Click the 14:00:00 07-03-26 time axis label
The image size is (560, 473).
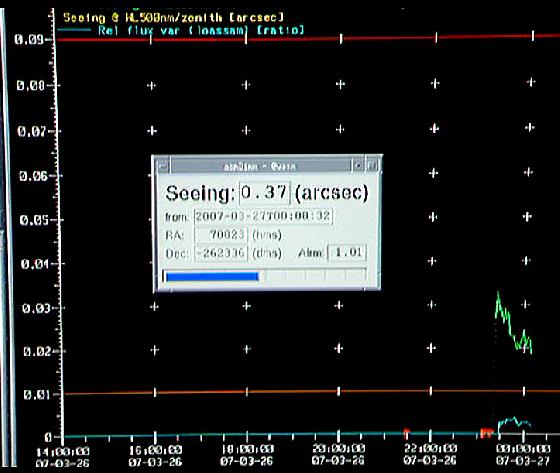pyautogui.click(x=62, y=458)
